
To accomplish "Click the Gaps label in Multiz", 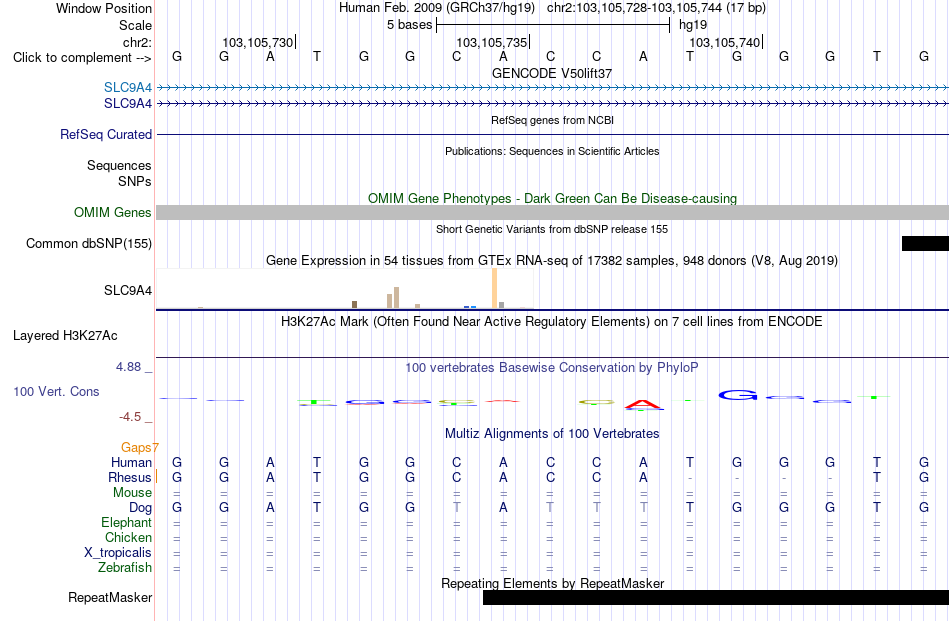I will (x=136, y=448).
